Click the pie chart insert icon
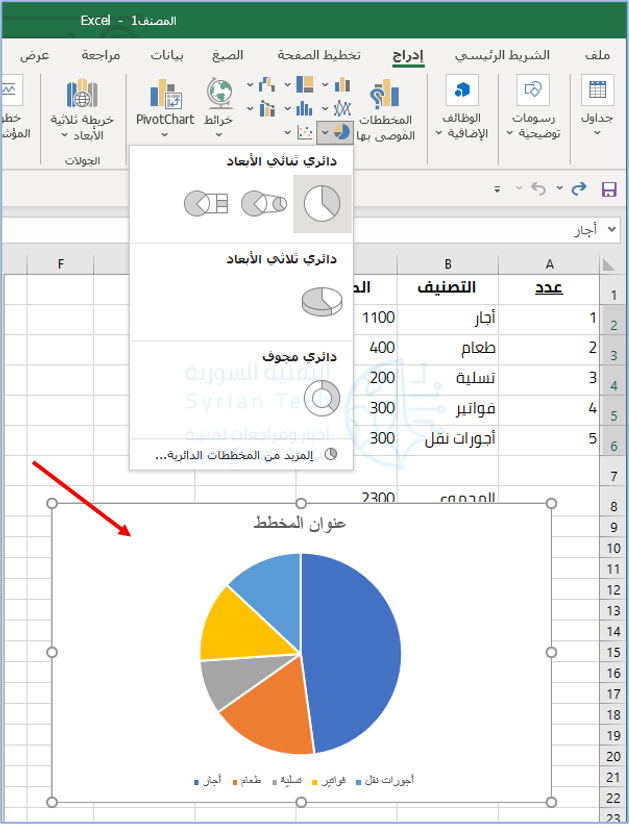Screen dimensions: 629x824 point(342,132)
